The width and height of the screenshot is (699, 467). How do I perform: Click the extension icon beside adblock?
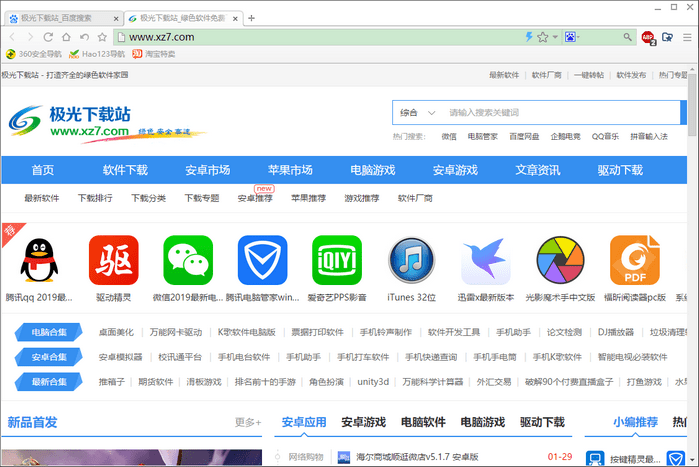[667, 37]
